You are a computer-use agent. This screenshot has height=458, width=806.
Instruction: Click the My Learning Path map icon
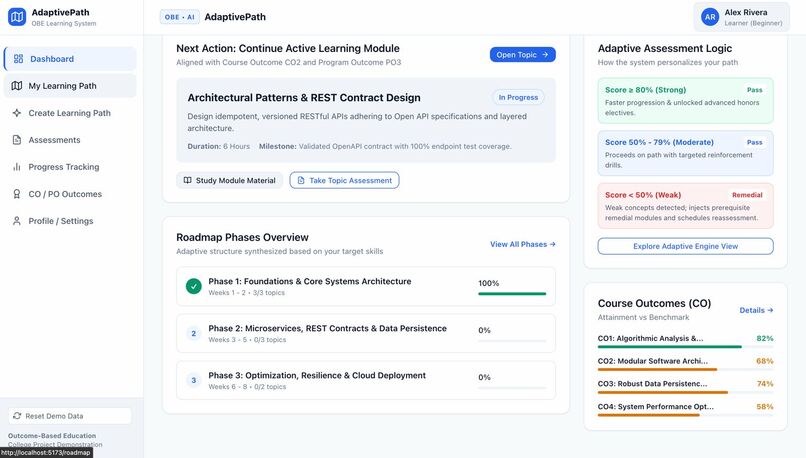tap(17, 86)
